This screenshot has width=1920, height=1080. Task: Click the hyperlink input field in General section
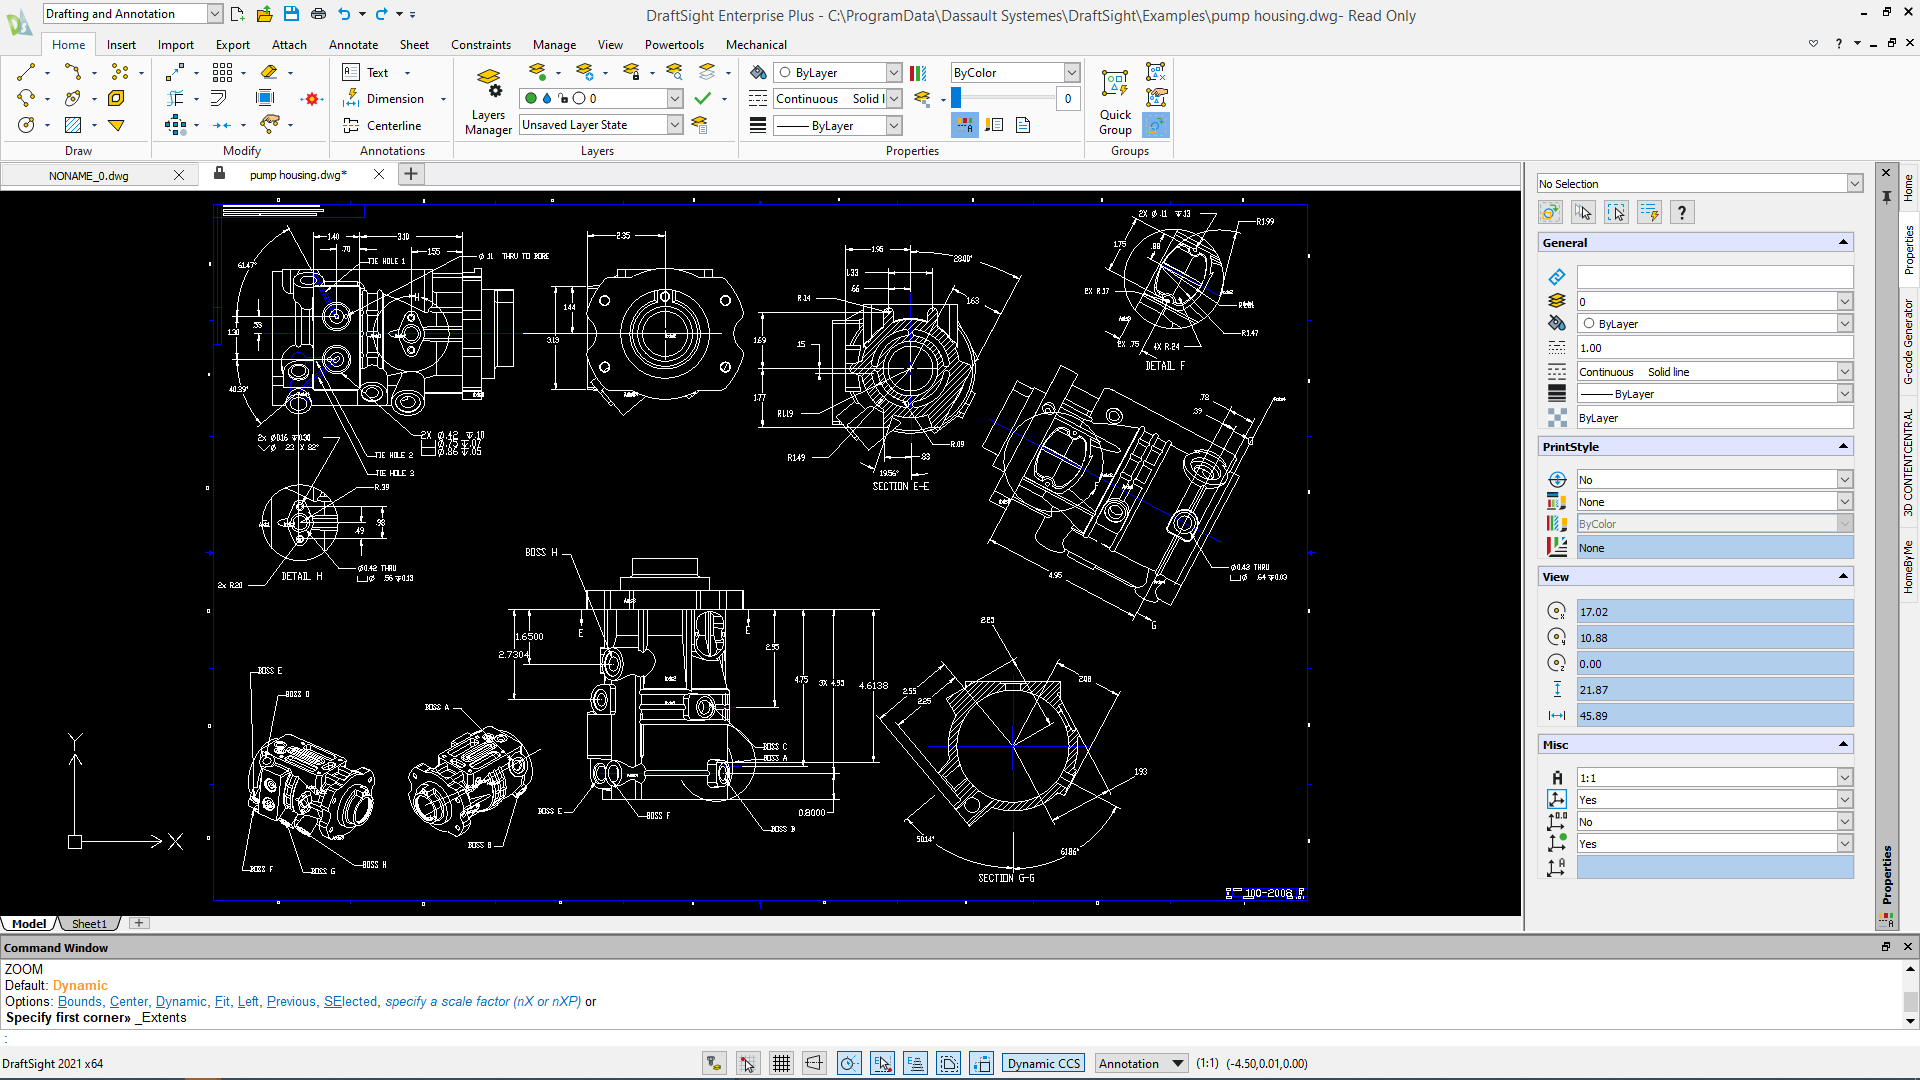pos(1714,276)
